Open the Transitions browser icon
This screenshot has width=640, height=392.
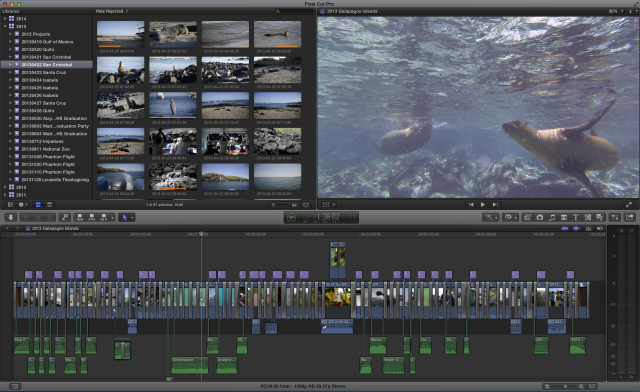tap(564, 217)
